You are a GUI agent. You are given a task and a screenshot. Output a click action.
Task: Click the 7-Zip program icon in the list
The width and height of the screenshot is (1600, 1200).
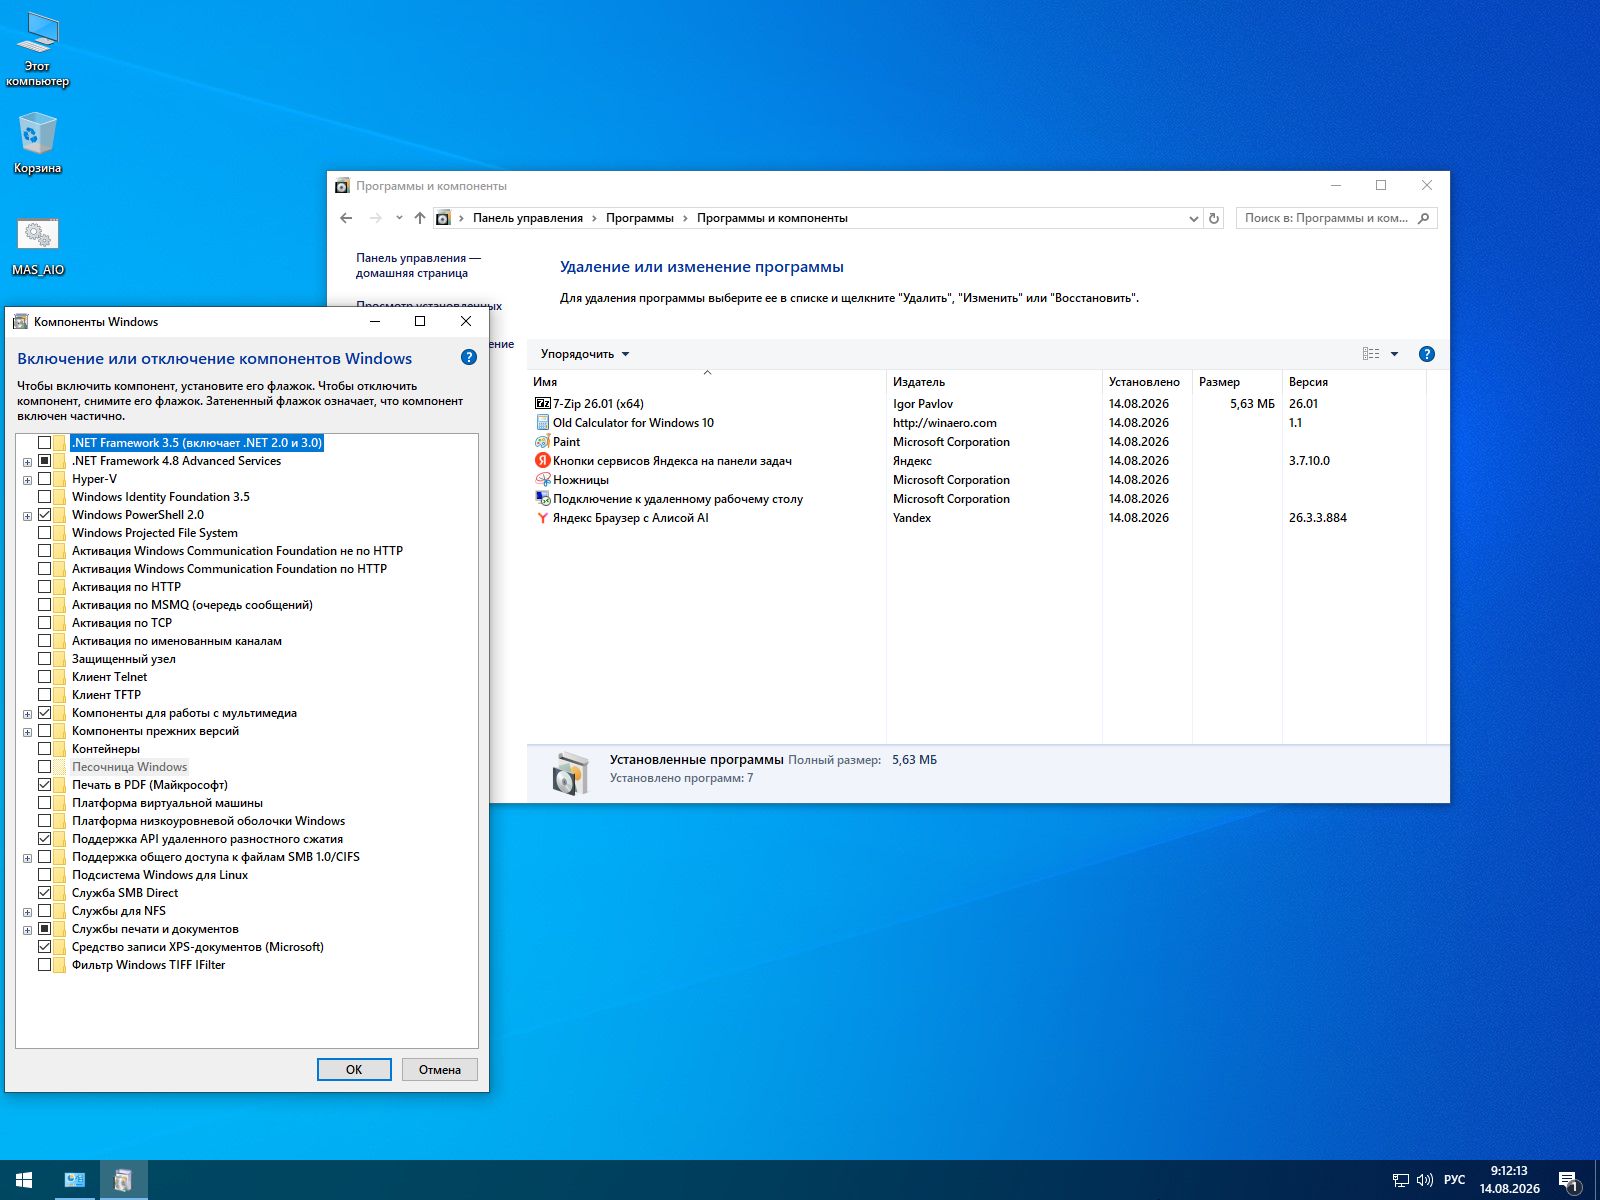(543, 404)
